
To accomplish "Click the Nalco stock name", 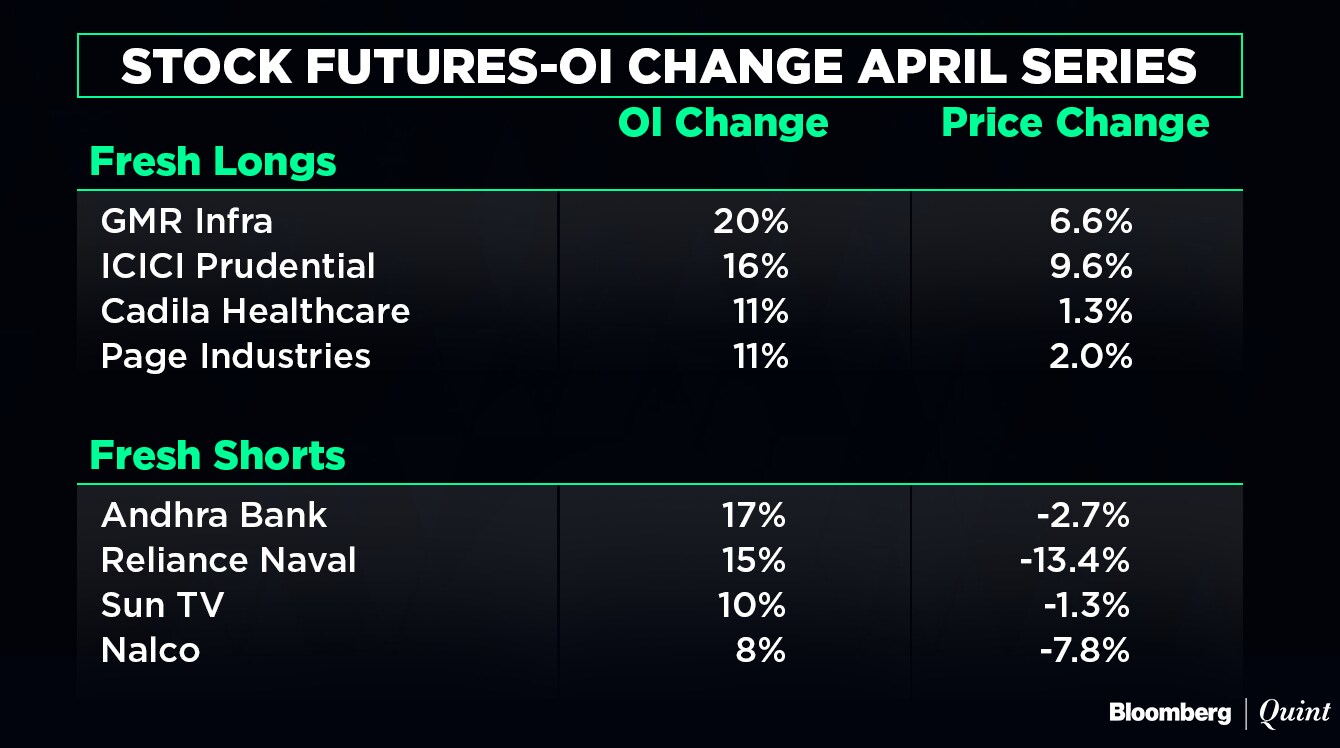I will (x=150, y=650).
